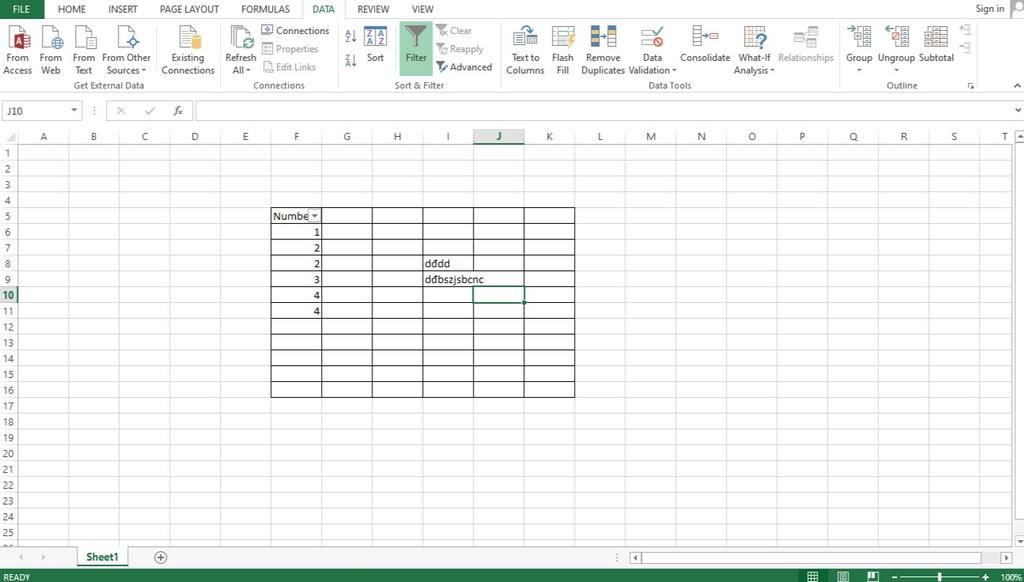
Task: Open Outline dialog launcher
Action: (x=971, y=86)
